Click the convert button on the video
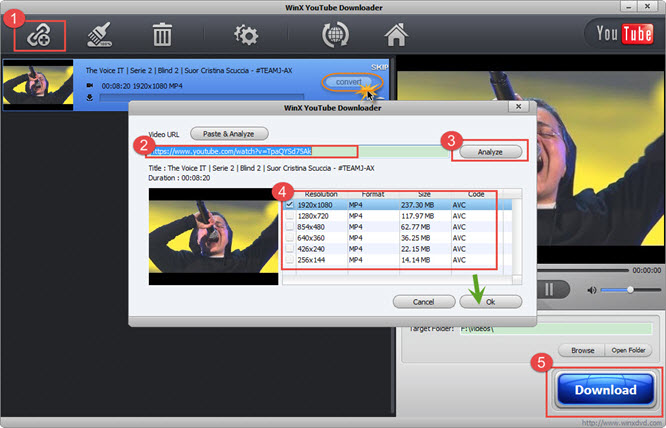666x428 pixels. click(349, 82)
